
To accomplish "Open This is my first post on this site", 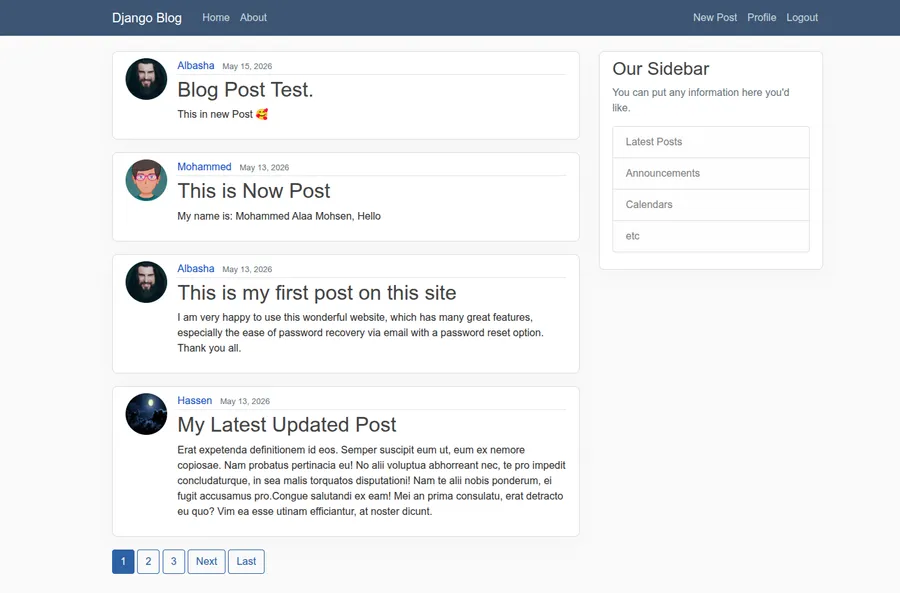I will [317, 293].
